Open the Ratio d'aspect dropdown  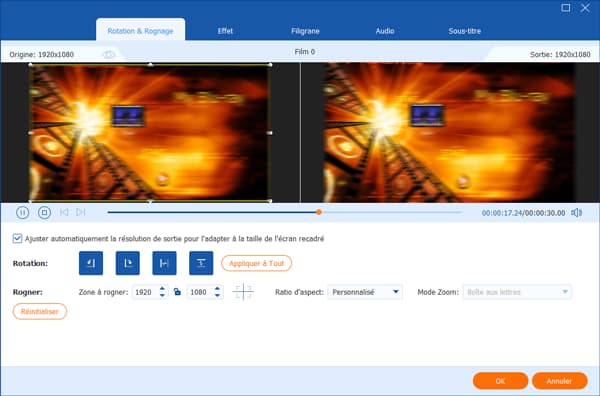(365, 292)
